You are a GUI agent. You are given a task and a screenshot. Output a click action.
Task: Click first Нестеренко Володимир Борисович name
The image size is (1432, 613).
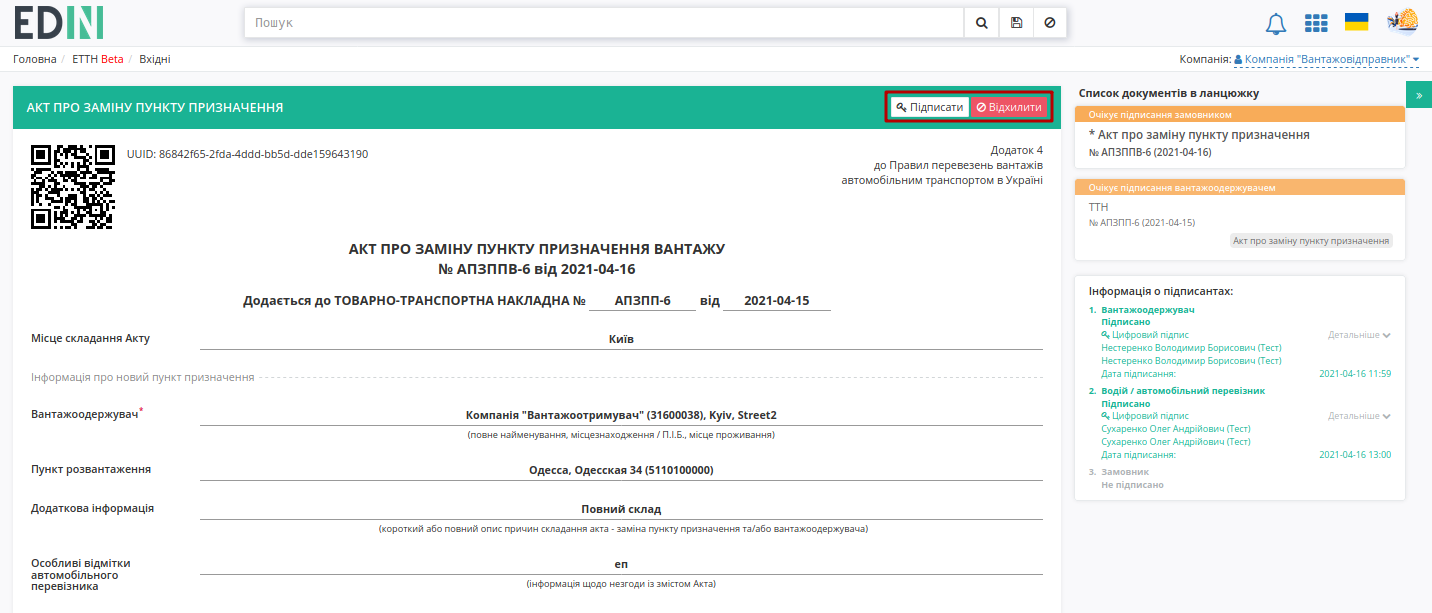1191,348
